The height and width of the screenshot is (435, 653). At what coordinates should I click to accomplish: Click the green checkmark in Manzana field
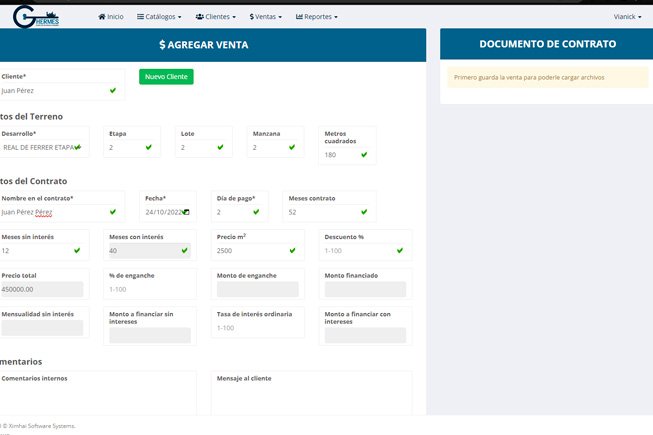click(292, 147)
